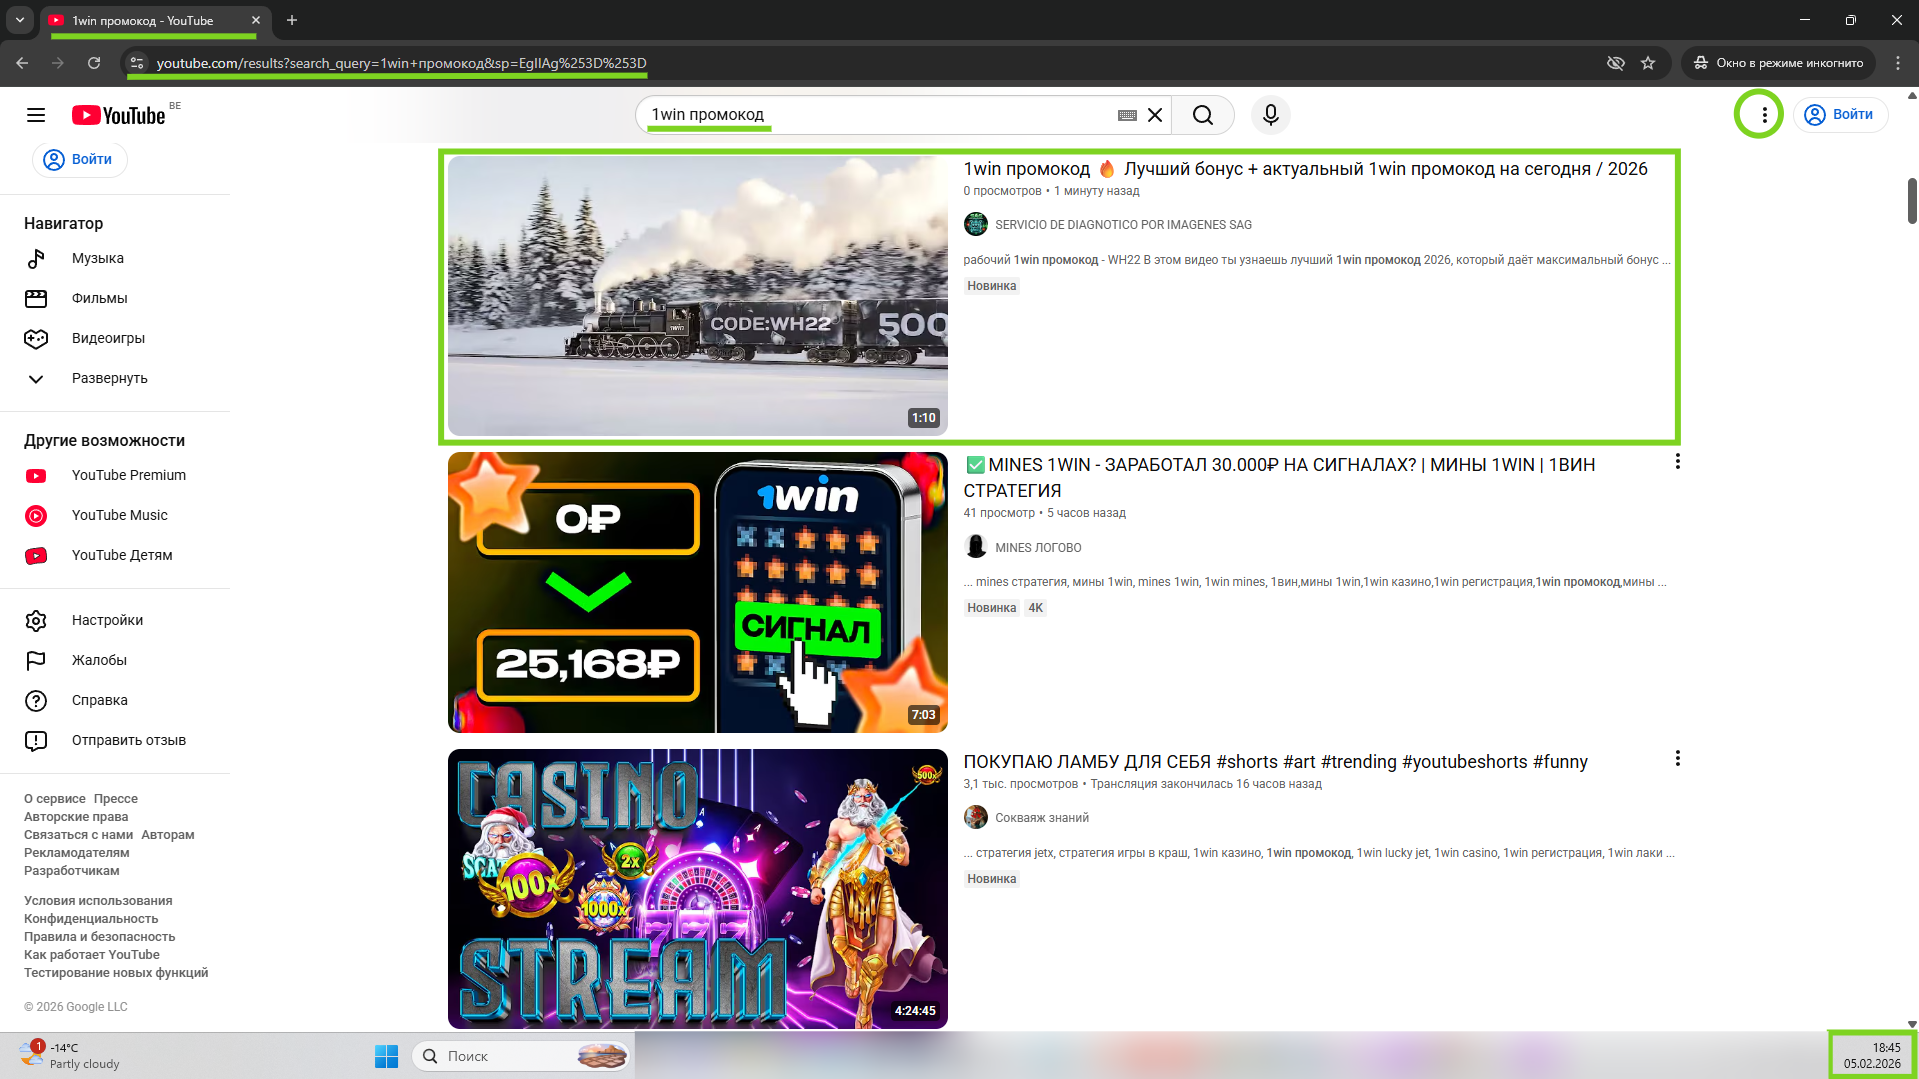Open the Рекламодателям footer link

(x=77, y=853)
